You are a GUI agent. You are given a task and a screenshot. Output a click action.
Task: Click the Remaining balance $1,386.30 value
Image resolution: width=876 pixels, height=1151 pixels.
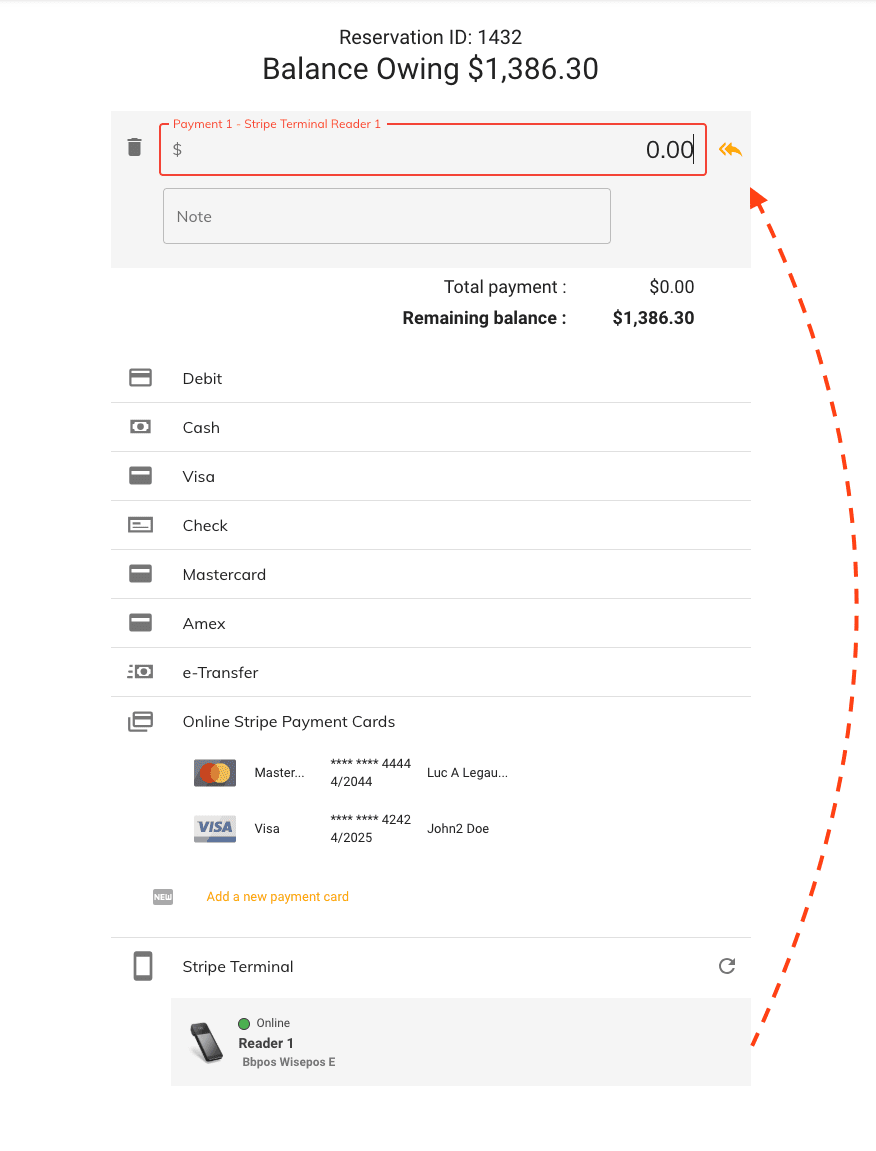[654, 318]
